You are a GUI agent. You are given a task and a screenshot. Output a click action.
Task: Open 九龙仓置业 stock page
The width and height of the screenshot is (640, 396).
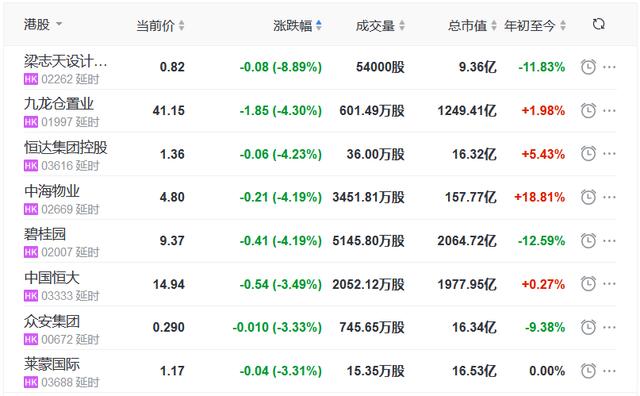(x=58, y=104)
